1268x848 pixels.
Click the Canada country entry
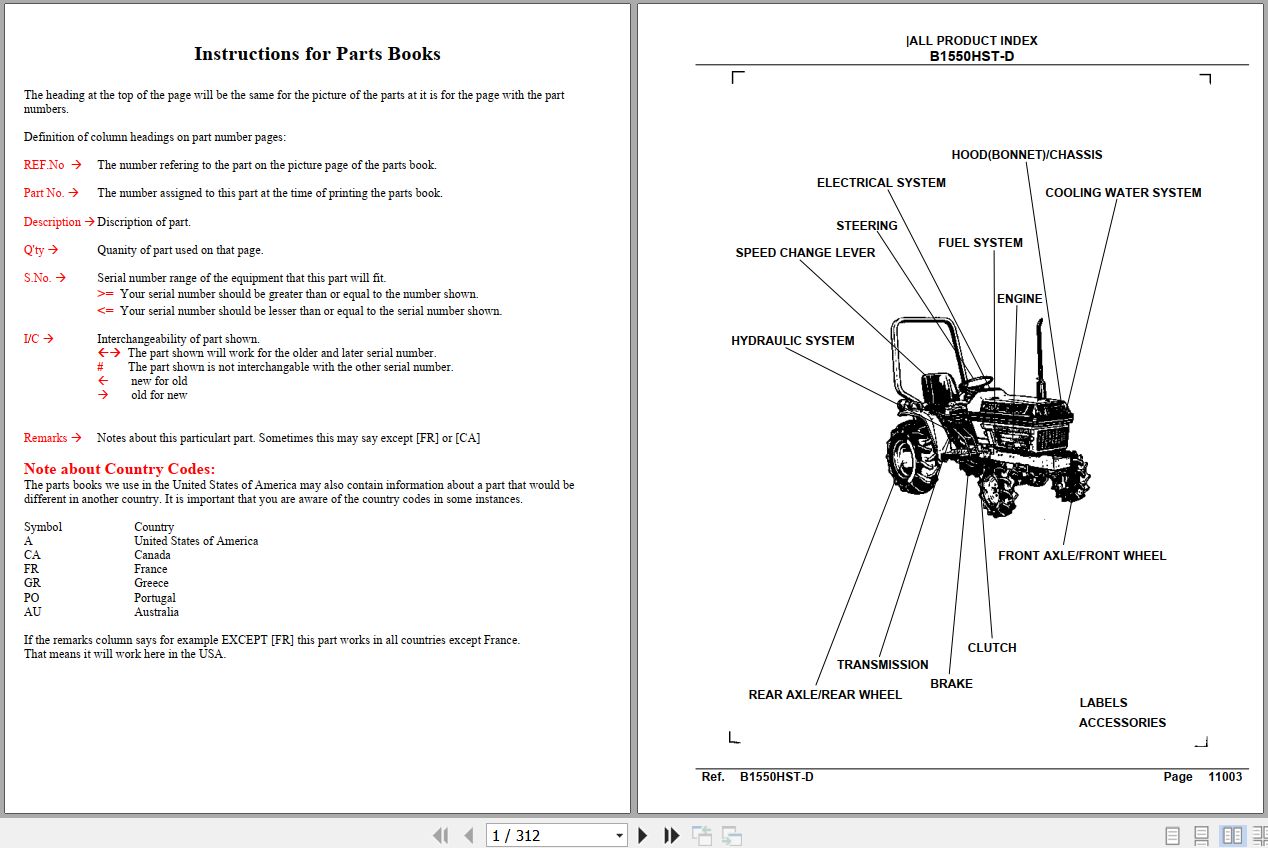click(152, 555)
